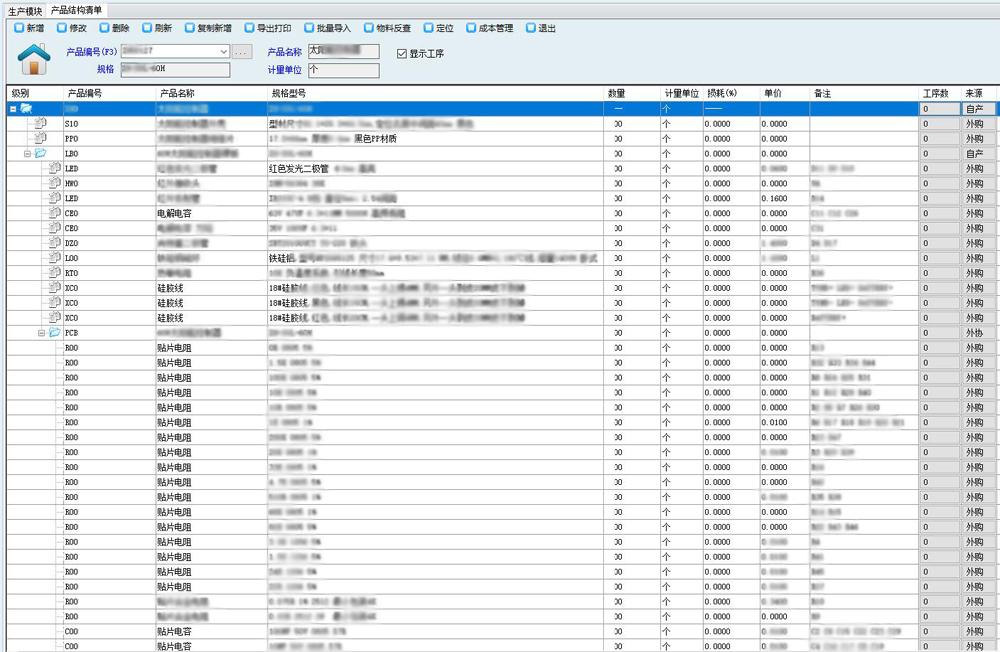Open 成本管理 cost management

pyautogui.click(x=472, y=28)
